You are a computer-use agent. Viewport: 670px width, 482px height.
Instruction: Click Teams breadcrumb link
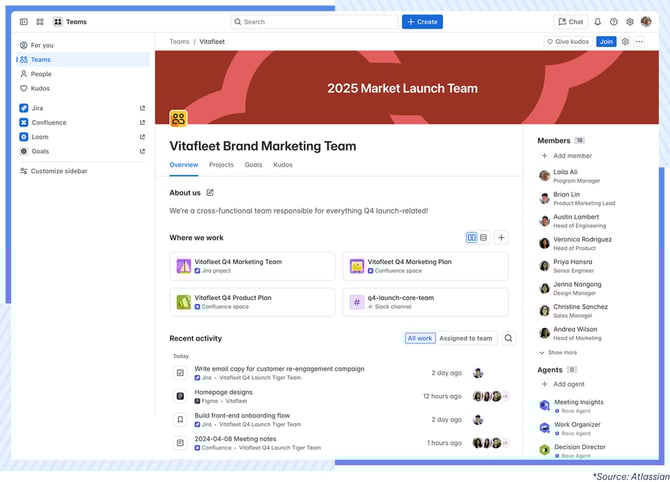[x=179, y=42]
